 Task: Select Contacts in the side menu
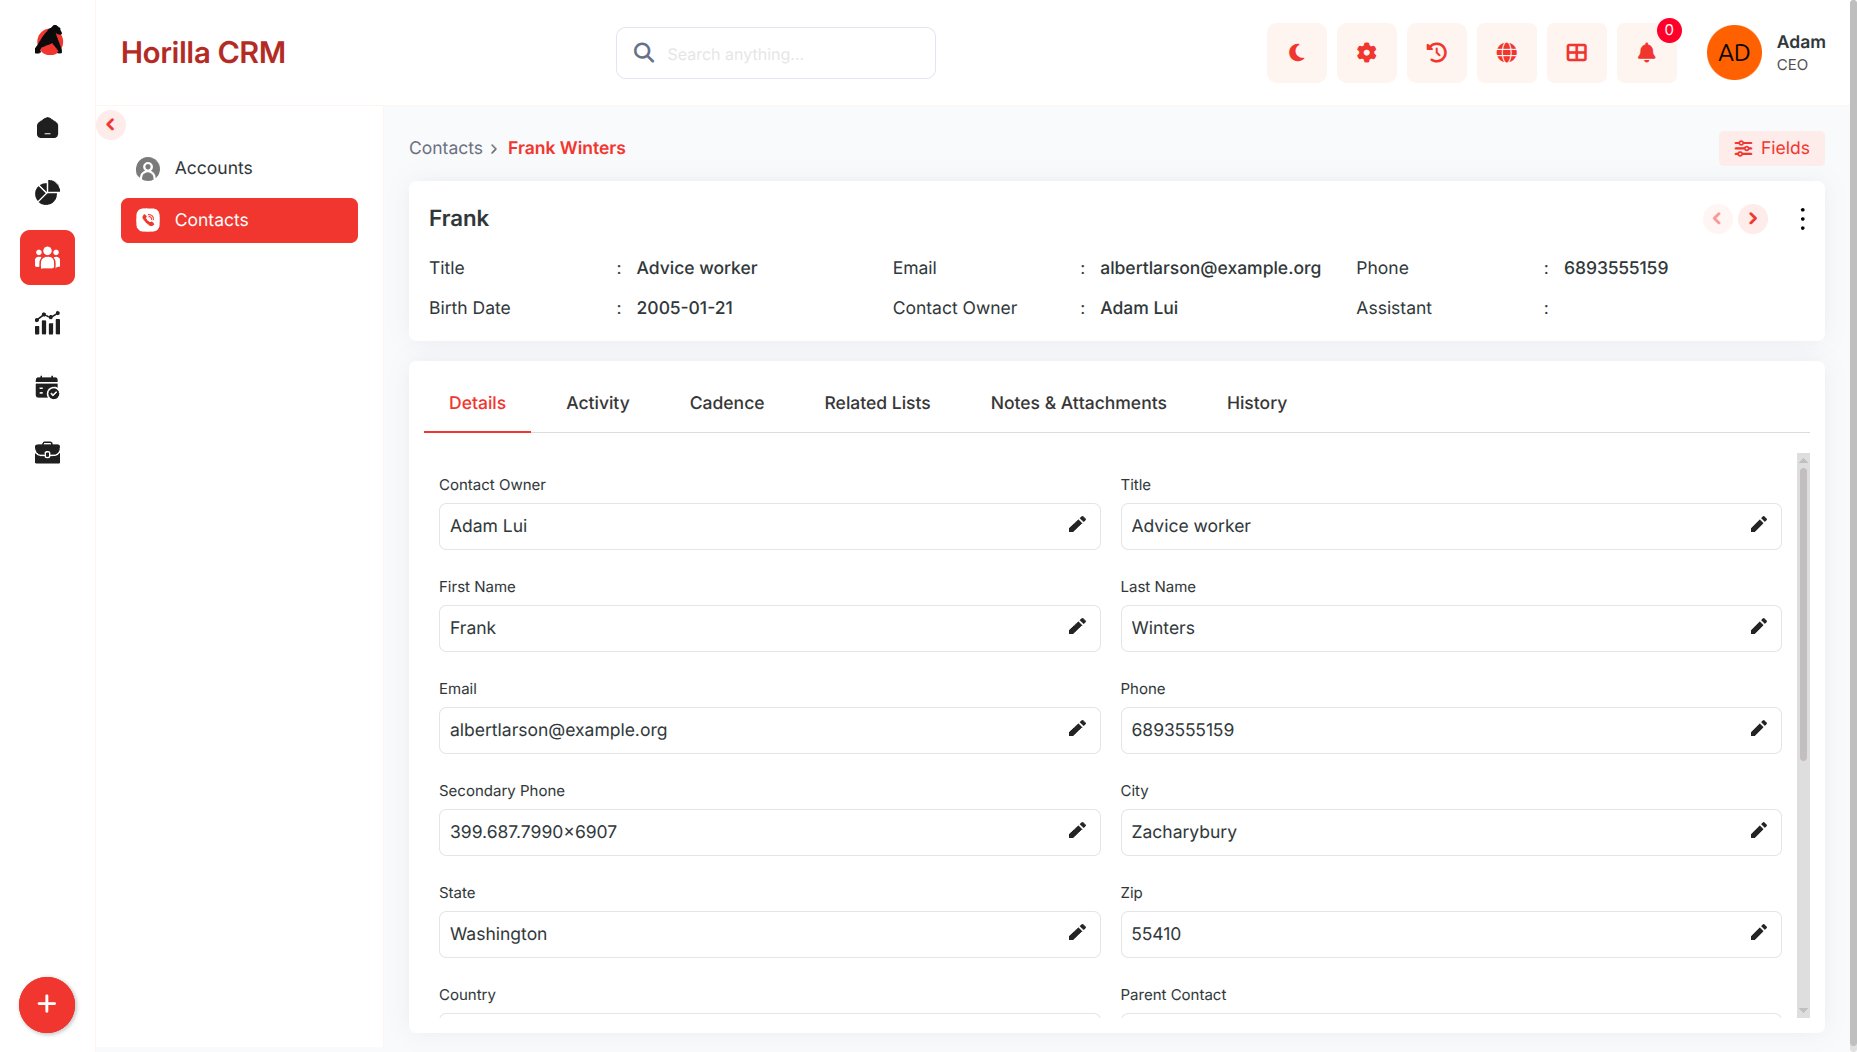click(239, 220)
